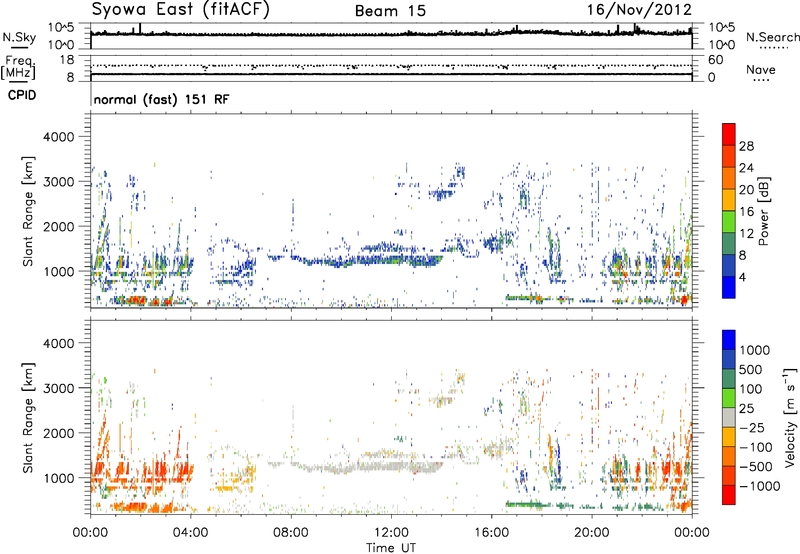Click the '-1000' tick on the Velocity colorbar
This screenshot has height=554, width=800.
click(x=759, y=486)
